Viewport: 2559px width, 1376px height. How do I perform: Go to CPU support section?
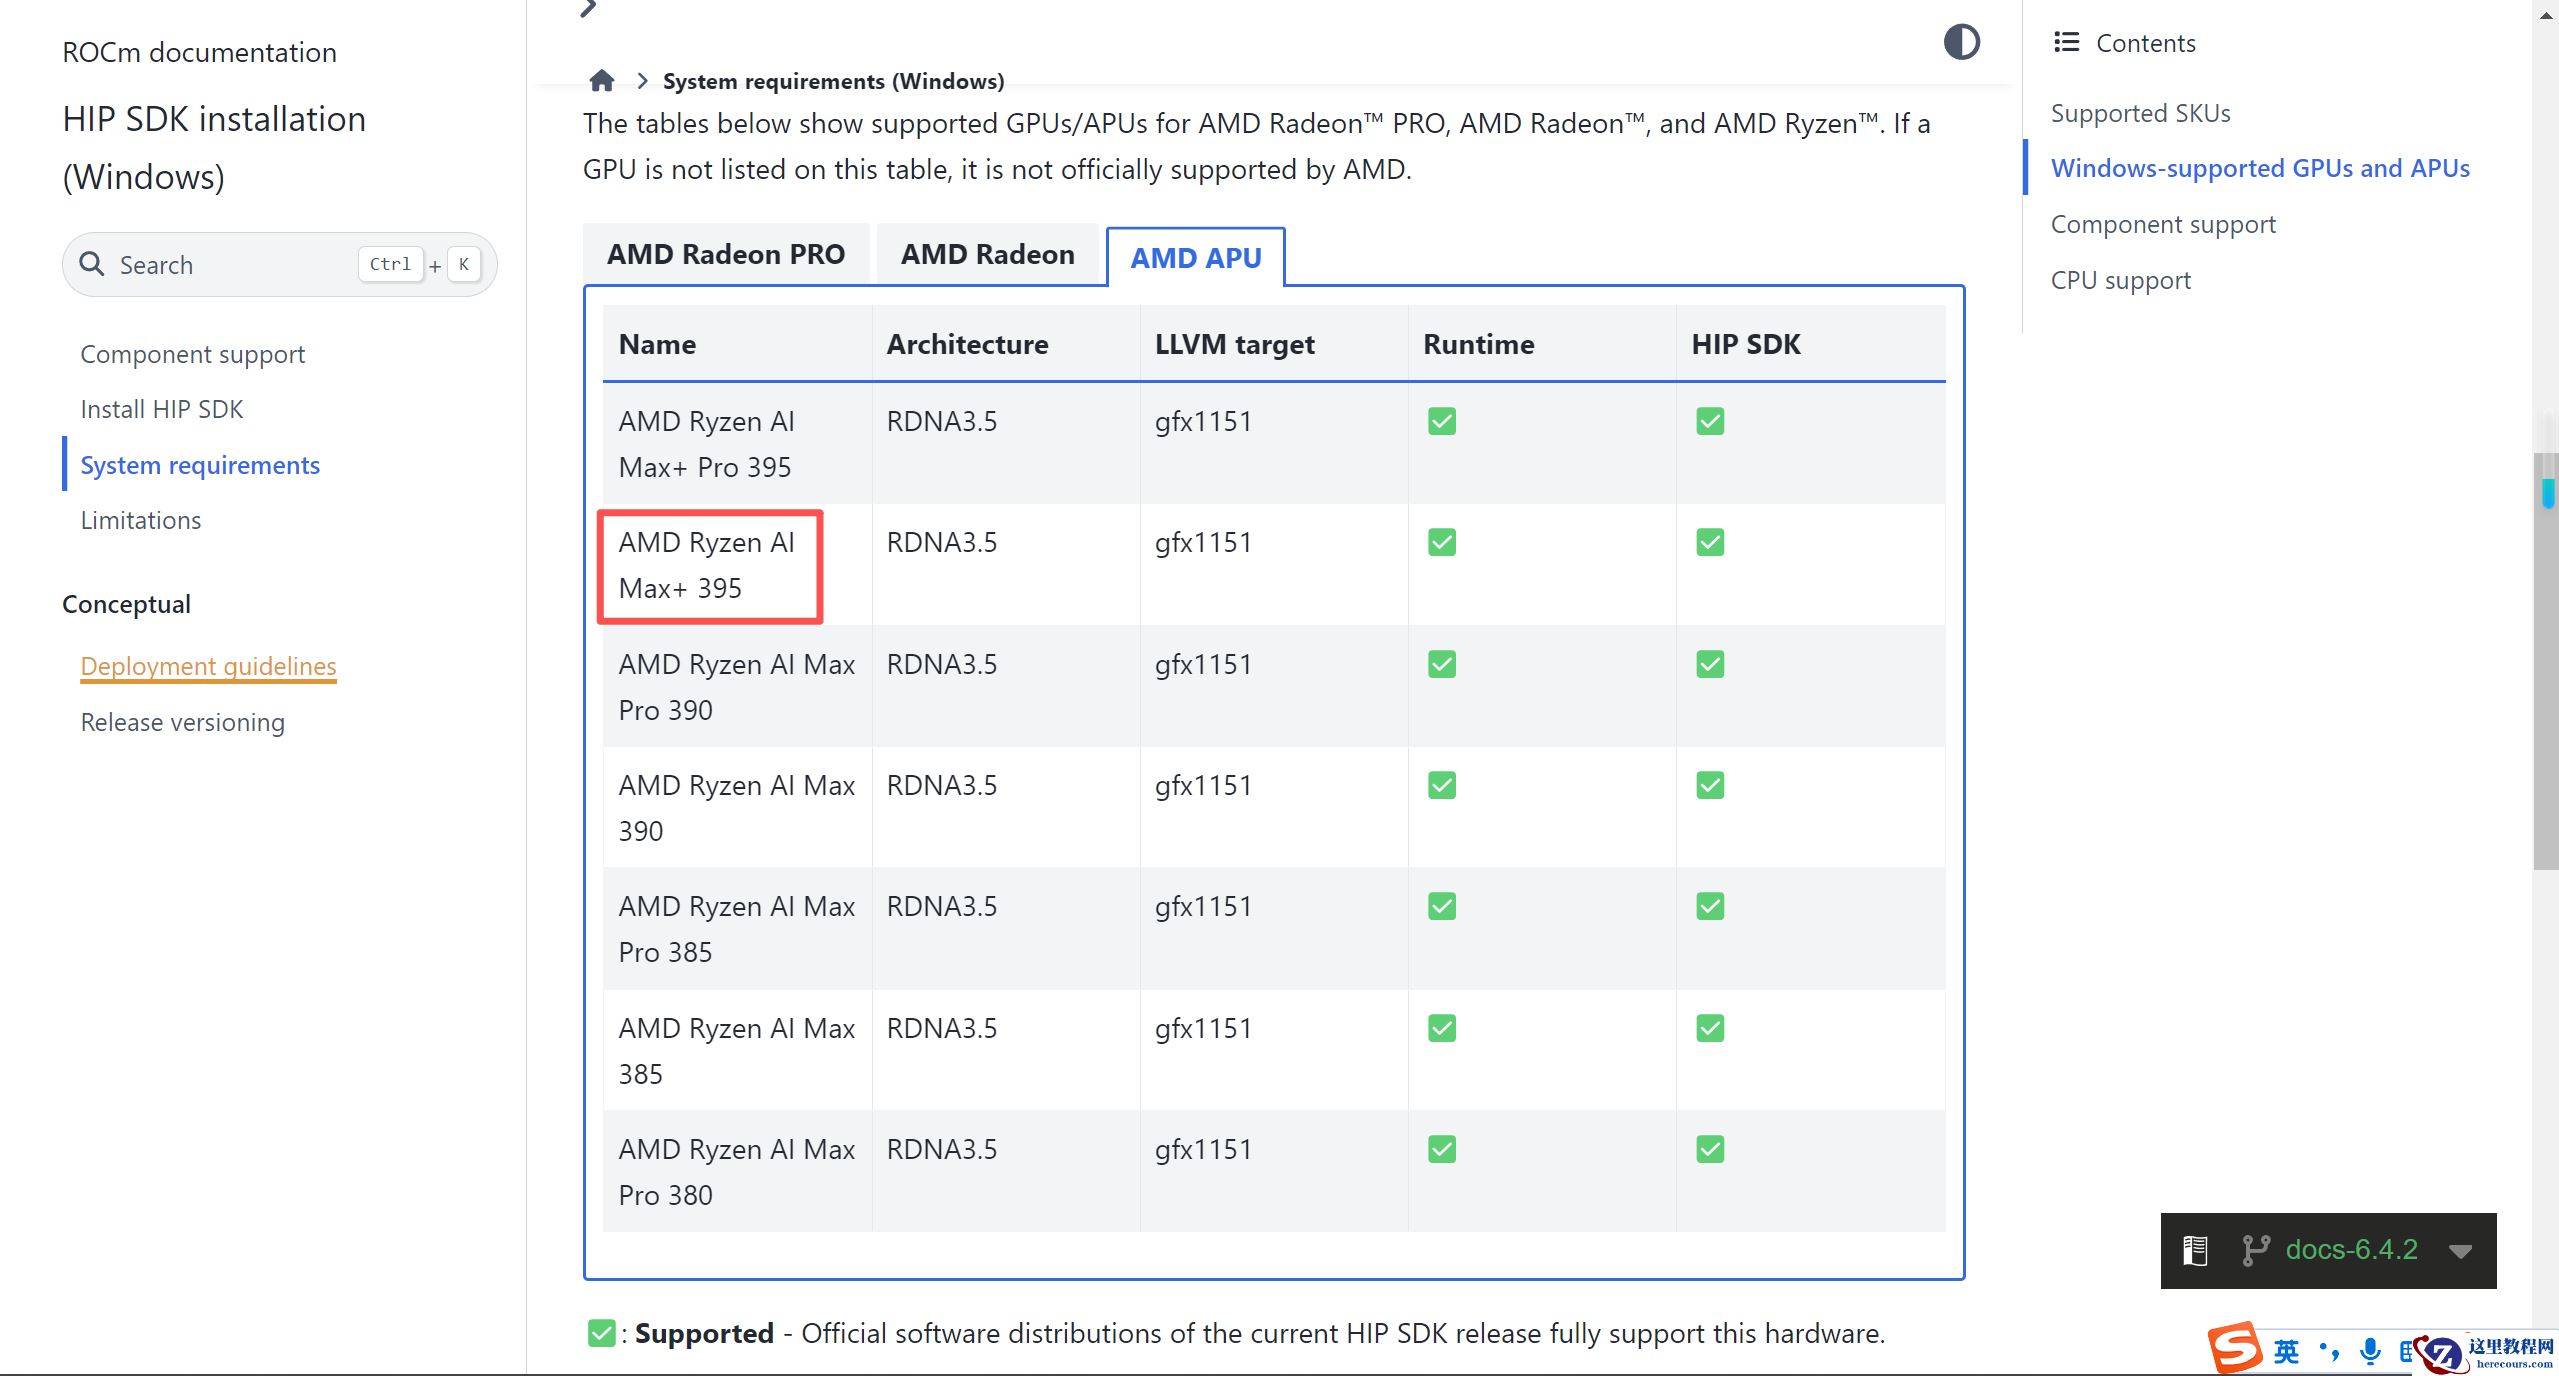[2120, 280]
